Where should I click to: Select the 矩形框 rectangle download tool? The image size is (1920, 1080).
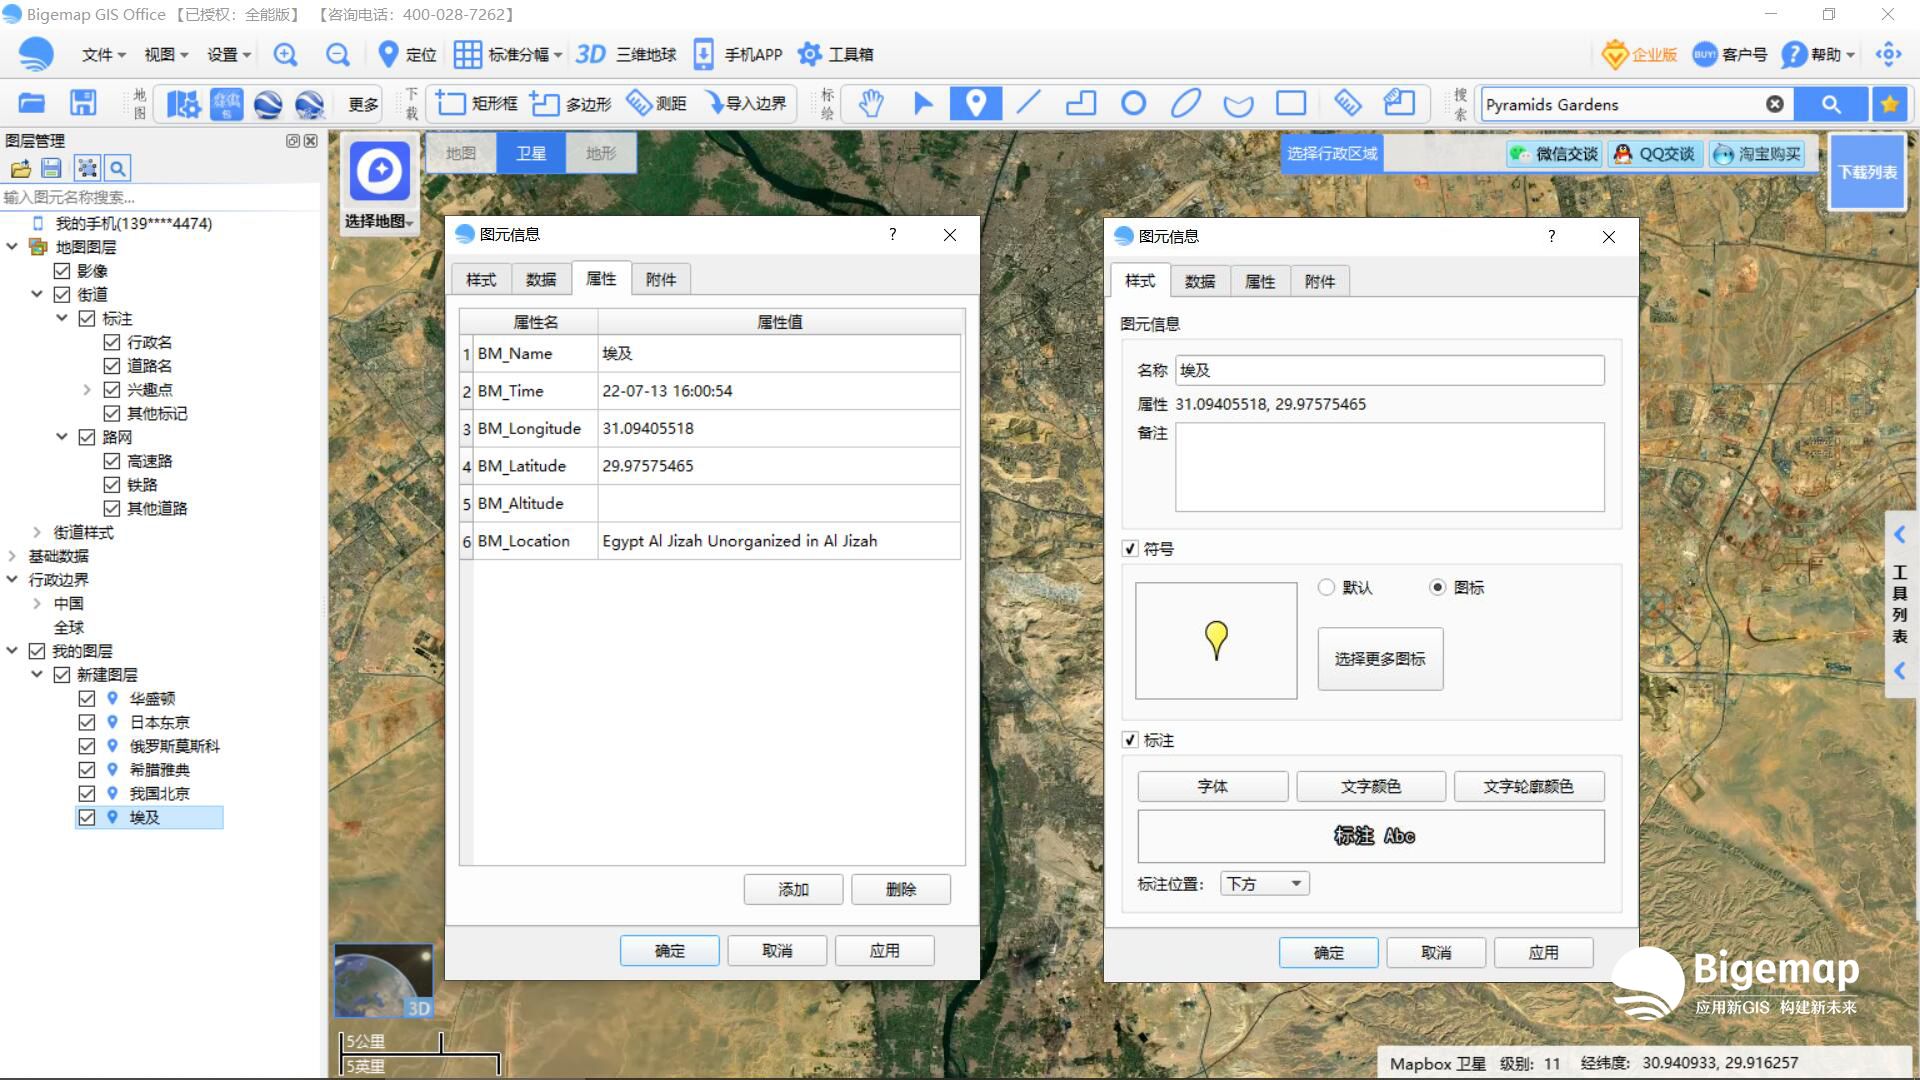[x=477, y=103]
